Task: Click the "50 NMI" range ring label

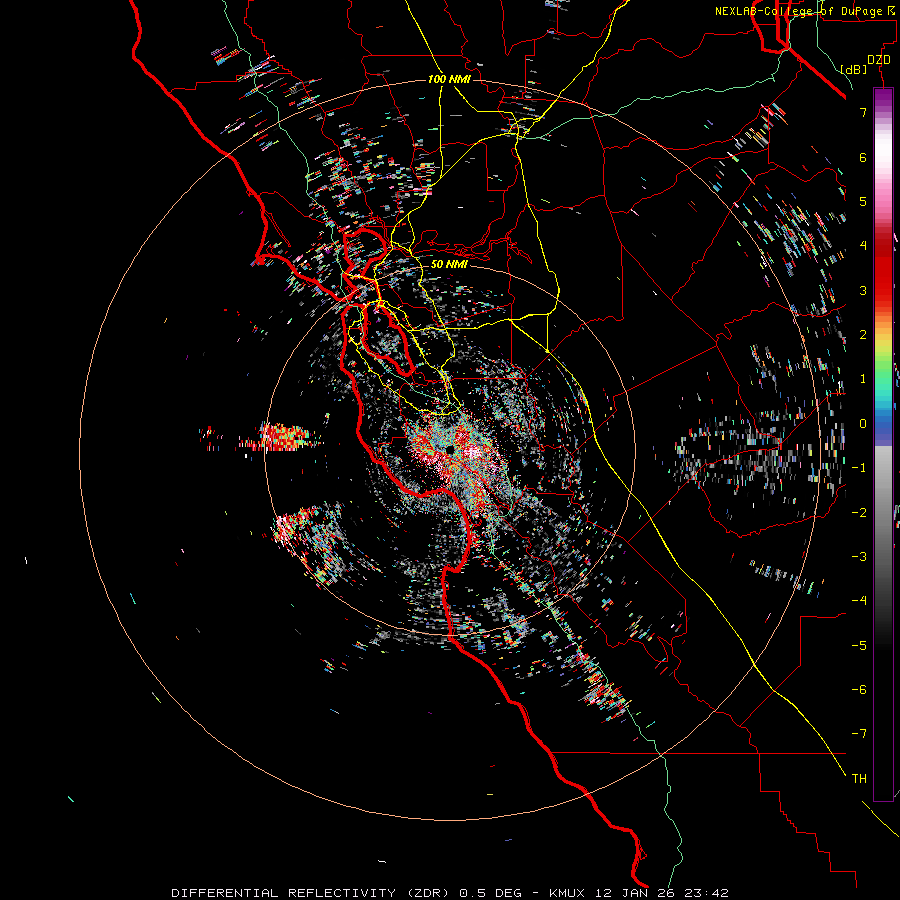Action: coord(449,264)
